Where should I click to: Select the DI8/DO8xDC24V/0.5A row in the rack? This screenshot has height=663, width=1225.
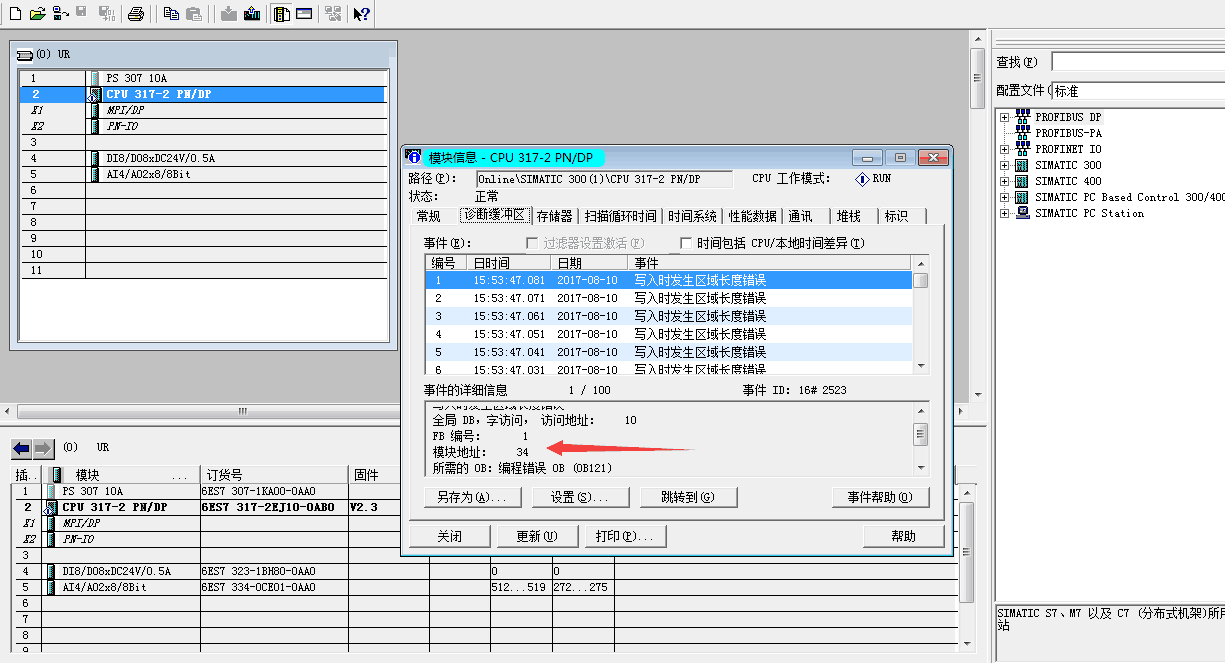click(x=203, y=158)
